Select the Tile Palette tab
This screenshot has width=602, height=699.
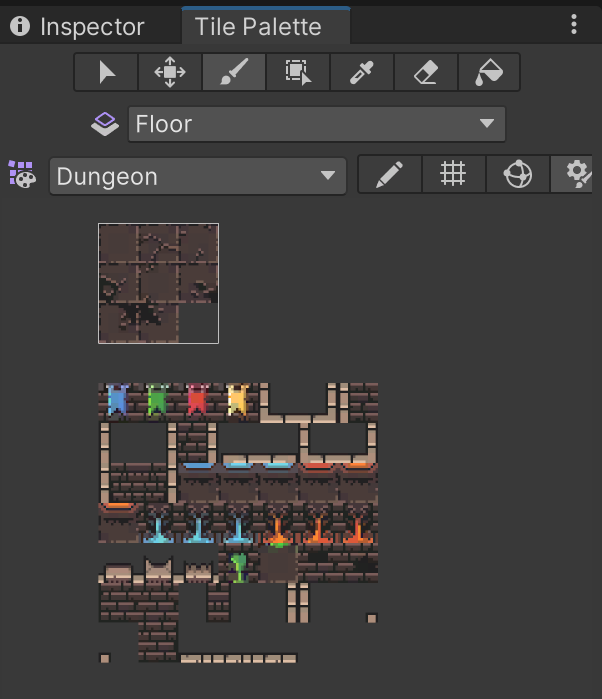coord(266,26)
